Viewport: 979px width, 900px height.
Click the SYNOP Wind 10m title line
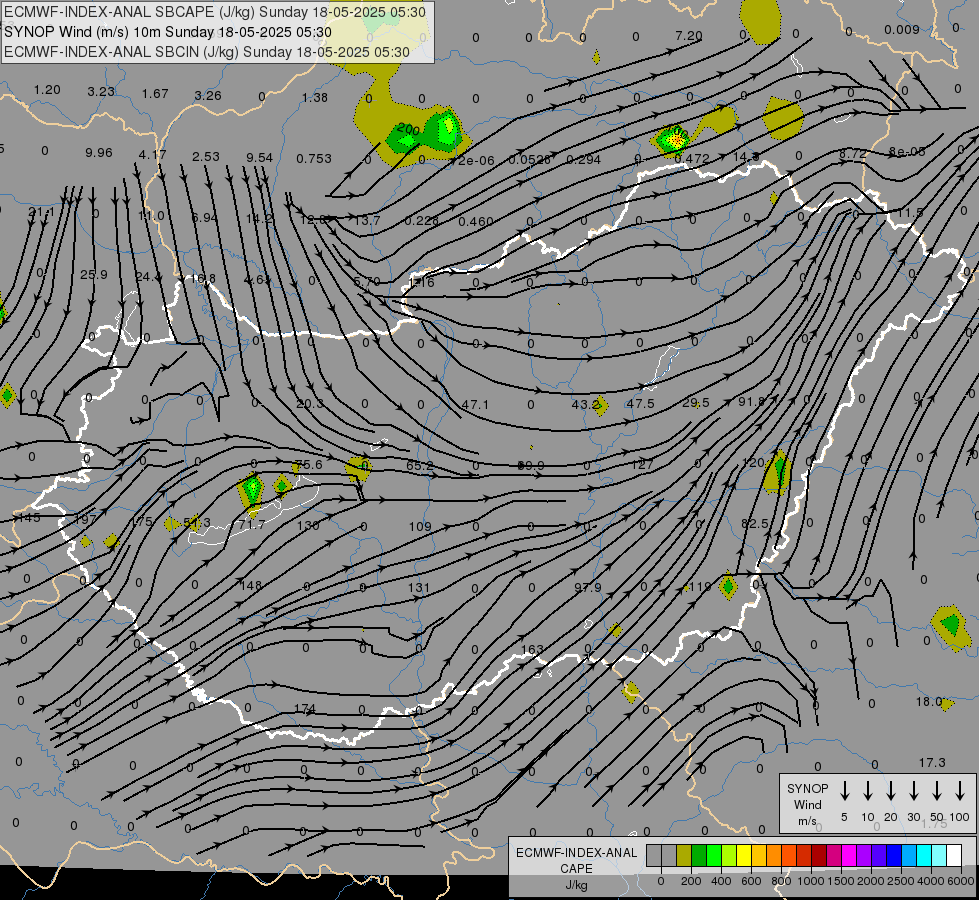tap(167, 32)
